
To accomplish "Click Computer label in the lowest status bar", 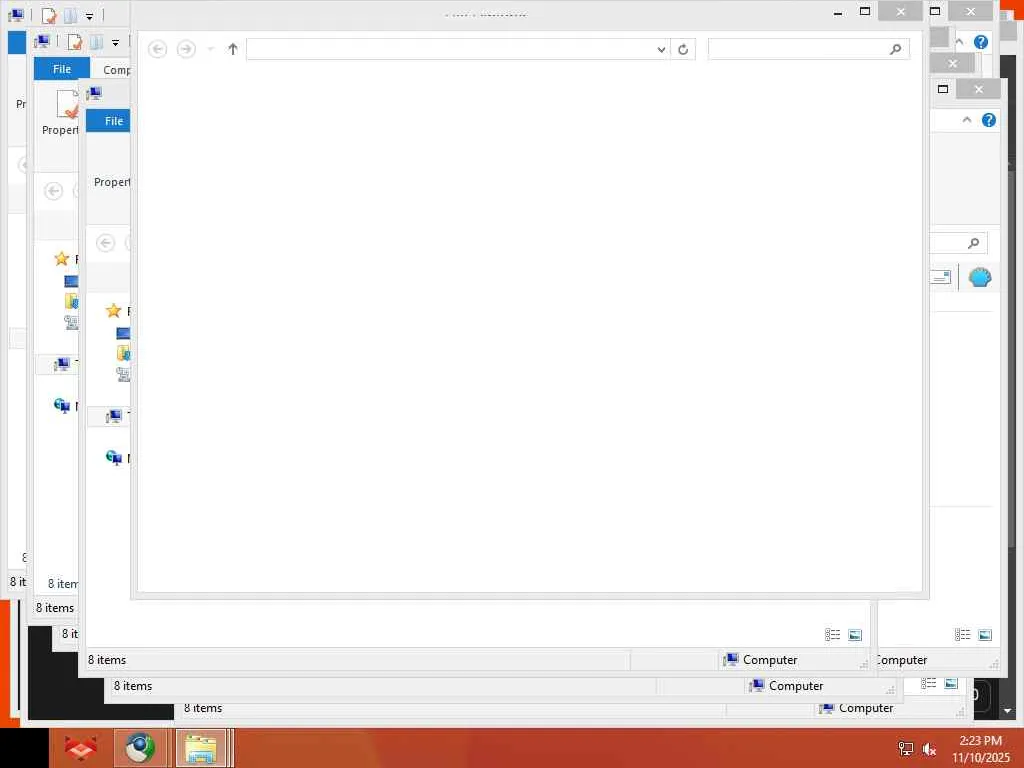I will coord(866,708).
